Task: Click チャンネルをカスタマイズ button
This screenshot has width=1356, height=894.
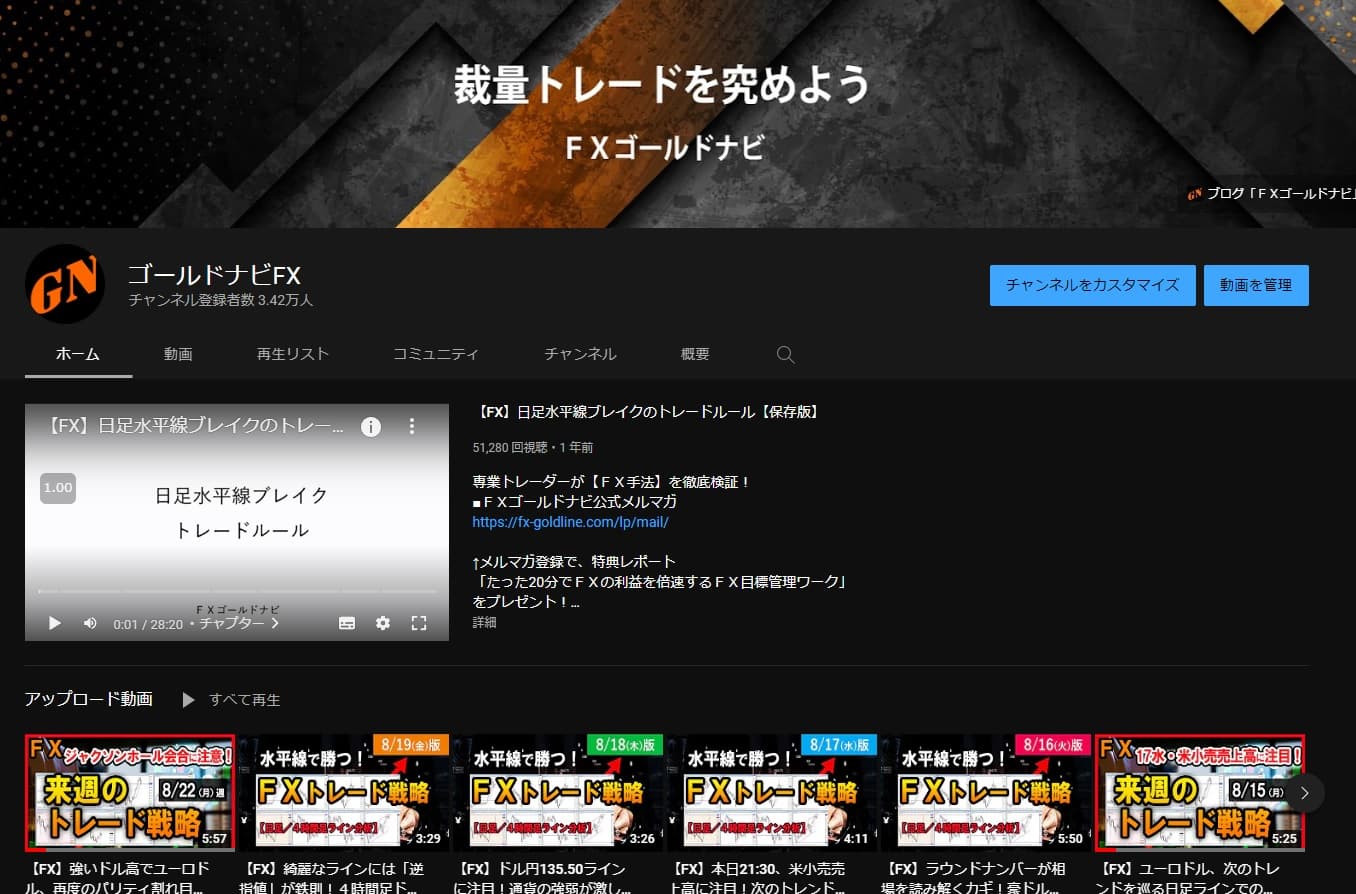Action: click(x=1092, y=285)
